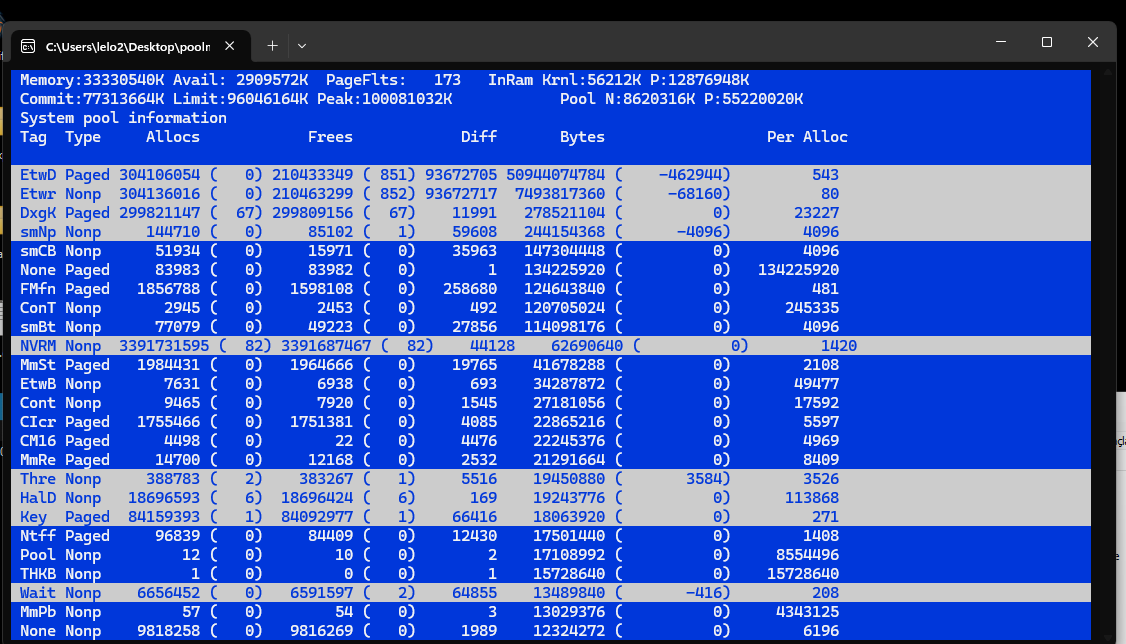Click the MmSt tag row
This screenshot has width=1126, height=644.
tap(551, 365)
